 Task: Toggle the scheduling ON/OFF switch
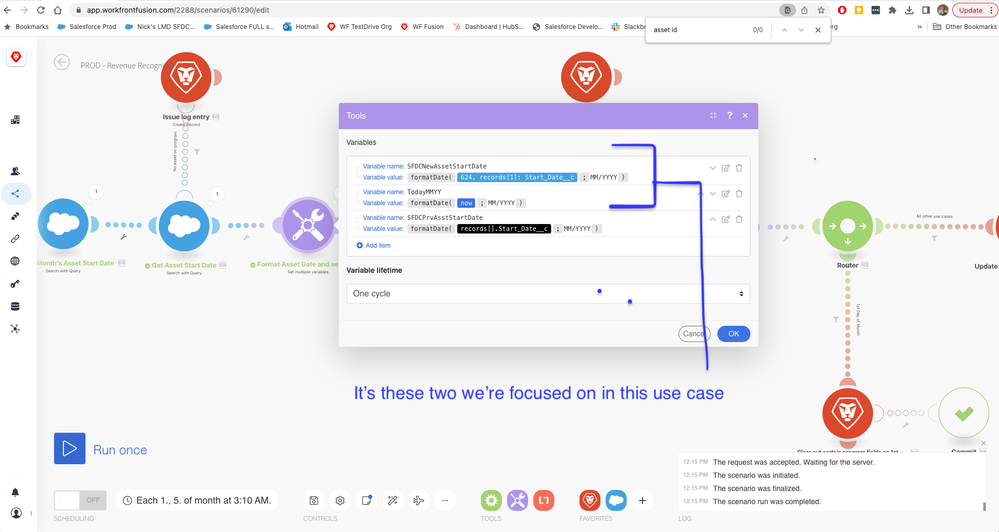tap(80, 500)
